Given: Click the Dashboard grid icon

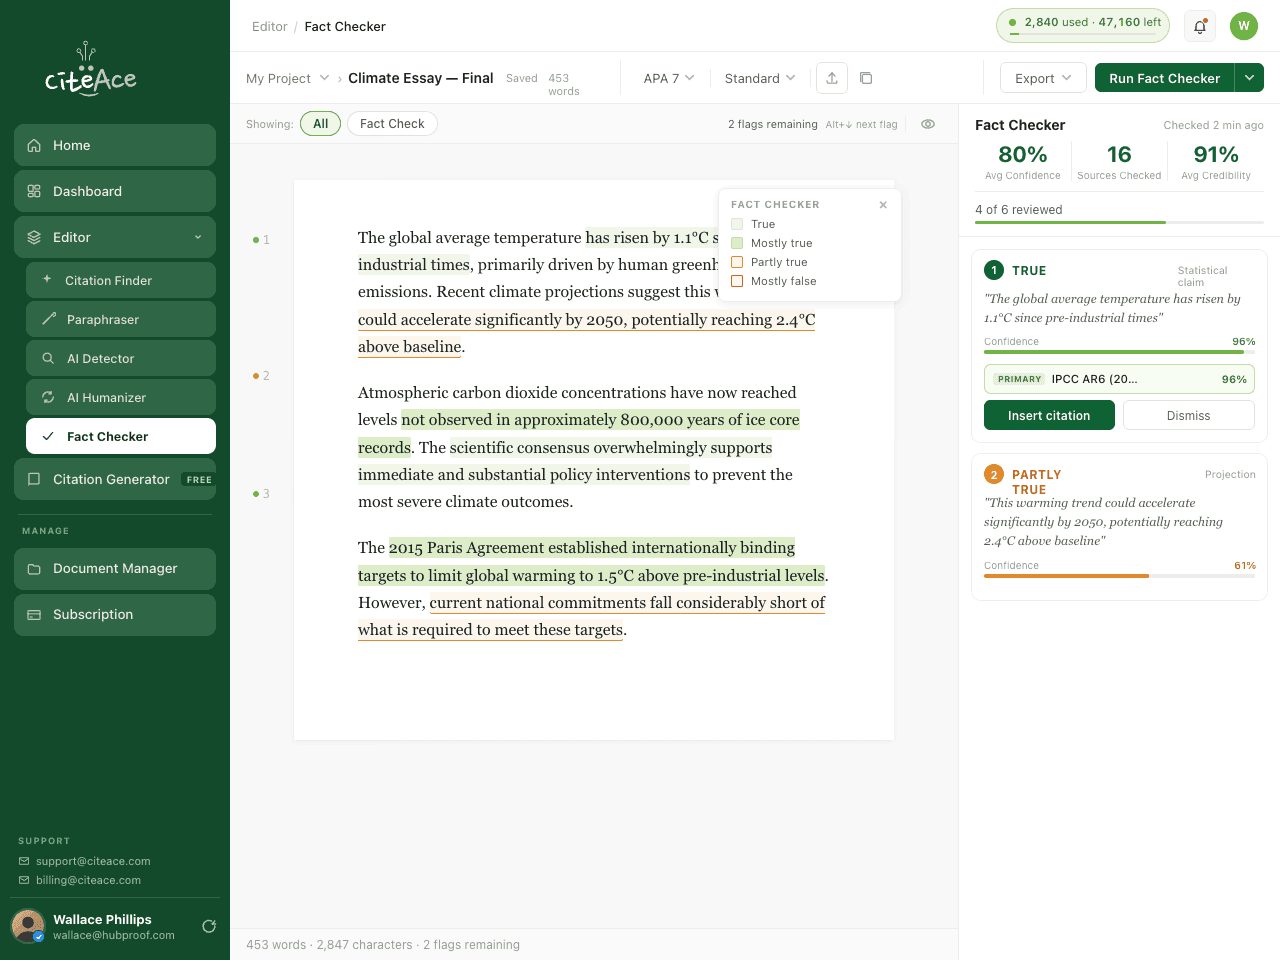Looking at the screenshot, I should click(34, 191).
